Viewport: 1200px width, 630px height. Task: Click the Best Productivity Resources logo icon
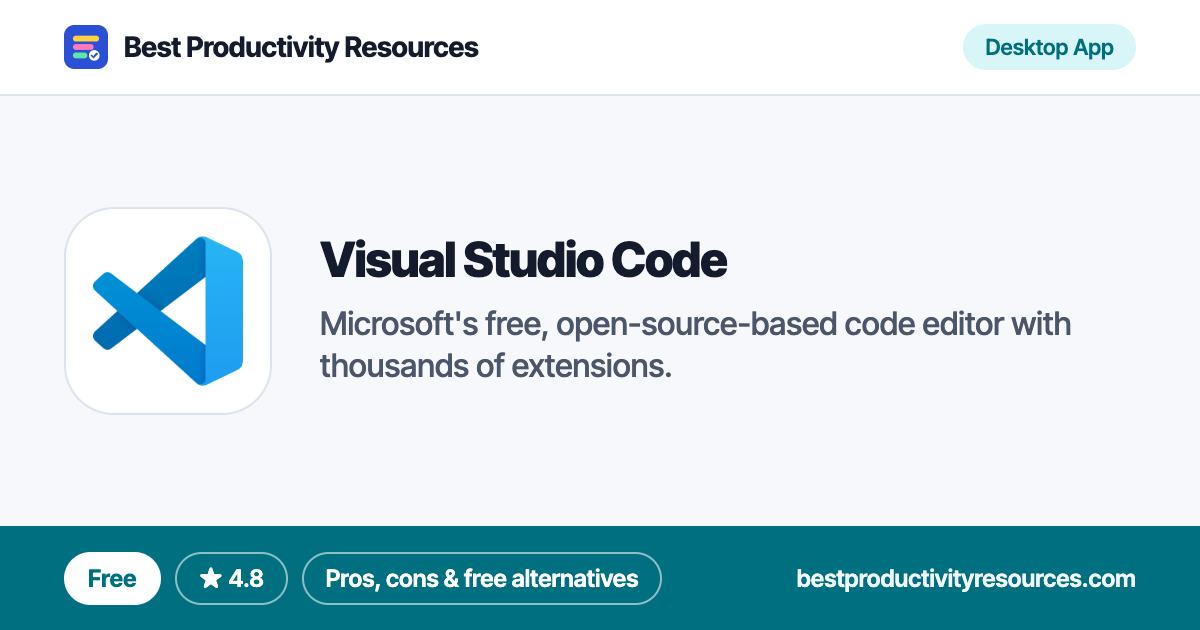pyautogui.click(x=86, y=47)
